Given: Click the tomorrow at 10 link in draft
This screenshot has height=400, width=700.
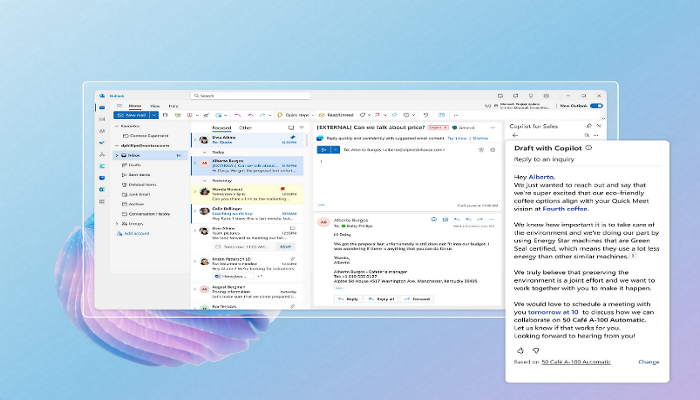Looking at the screenshot, I should 553,312.
